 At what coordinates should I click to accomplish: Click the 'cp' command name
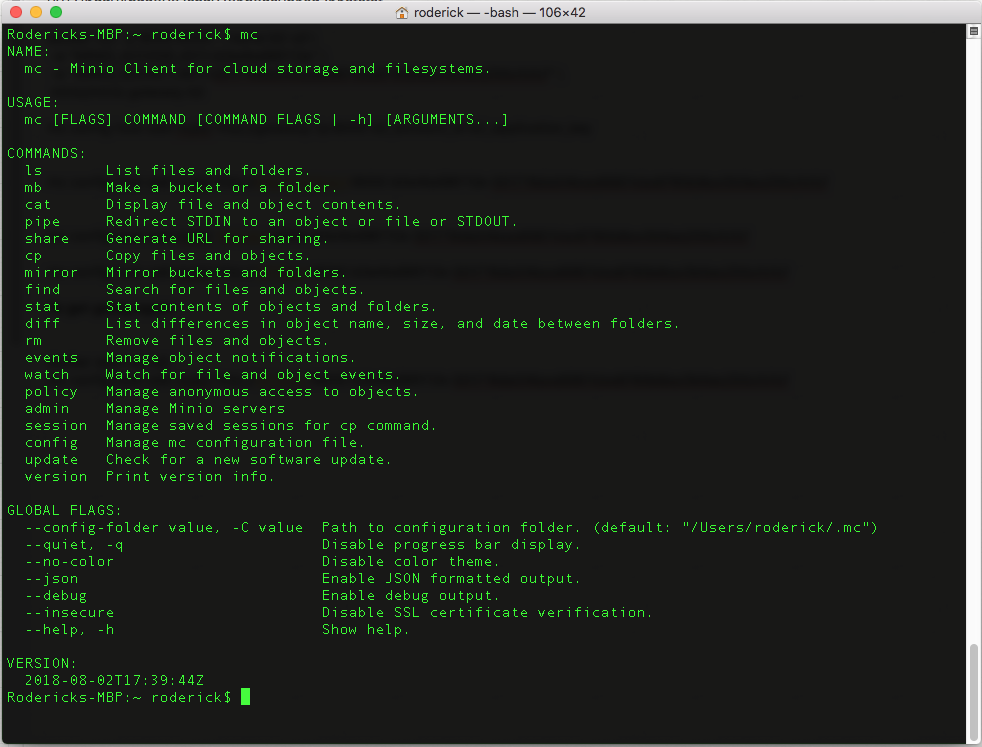coord(33,255)
